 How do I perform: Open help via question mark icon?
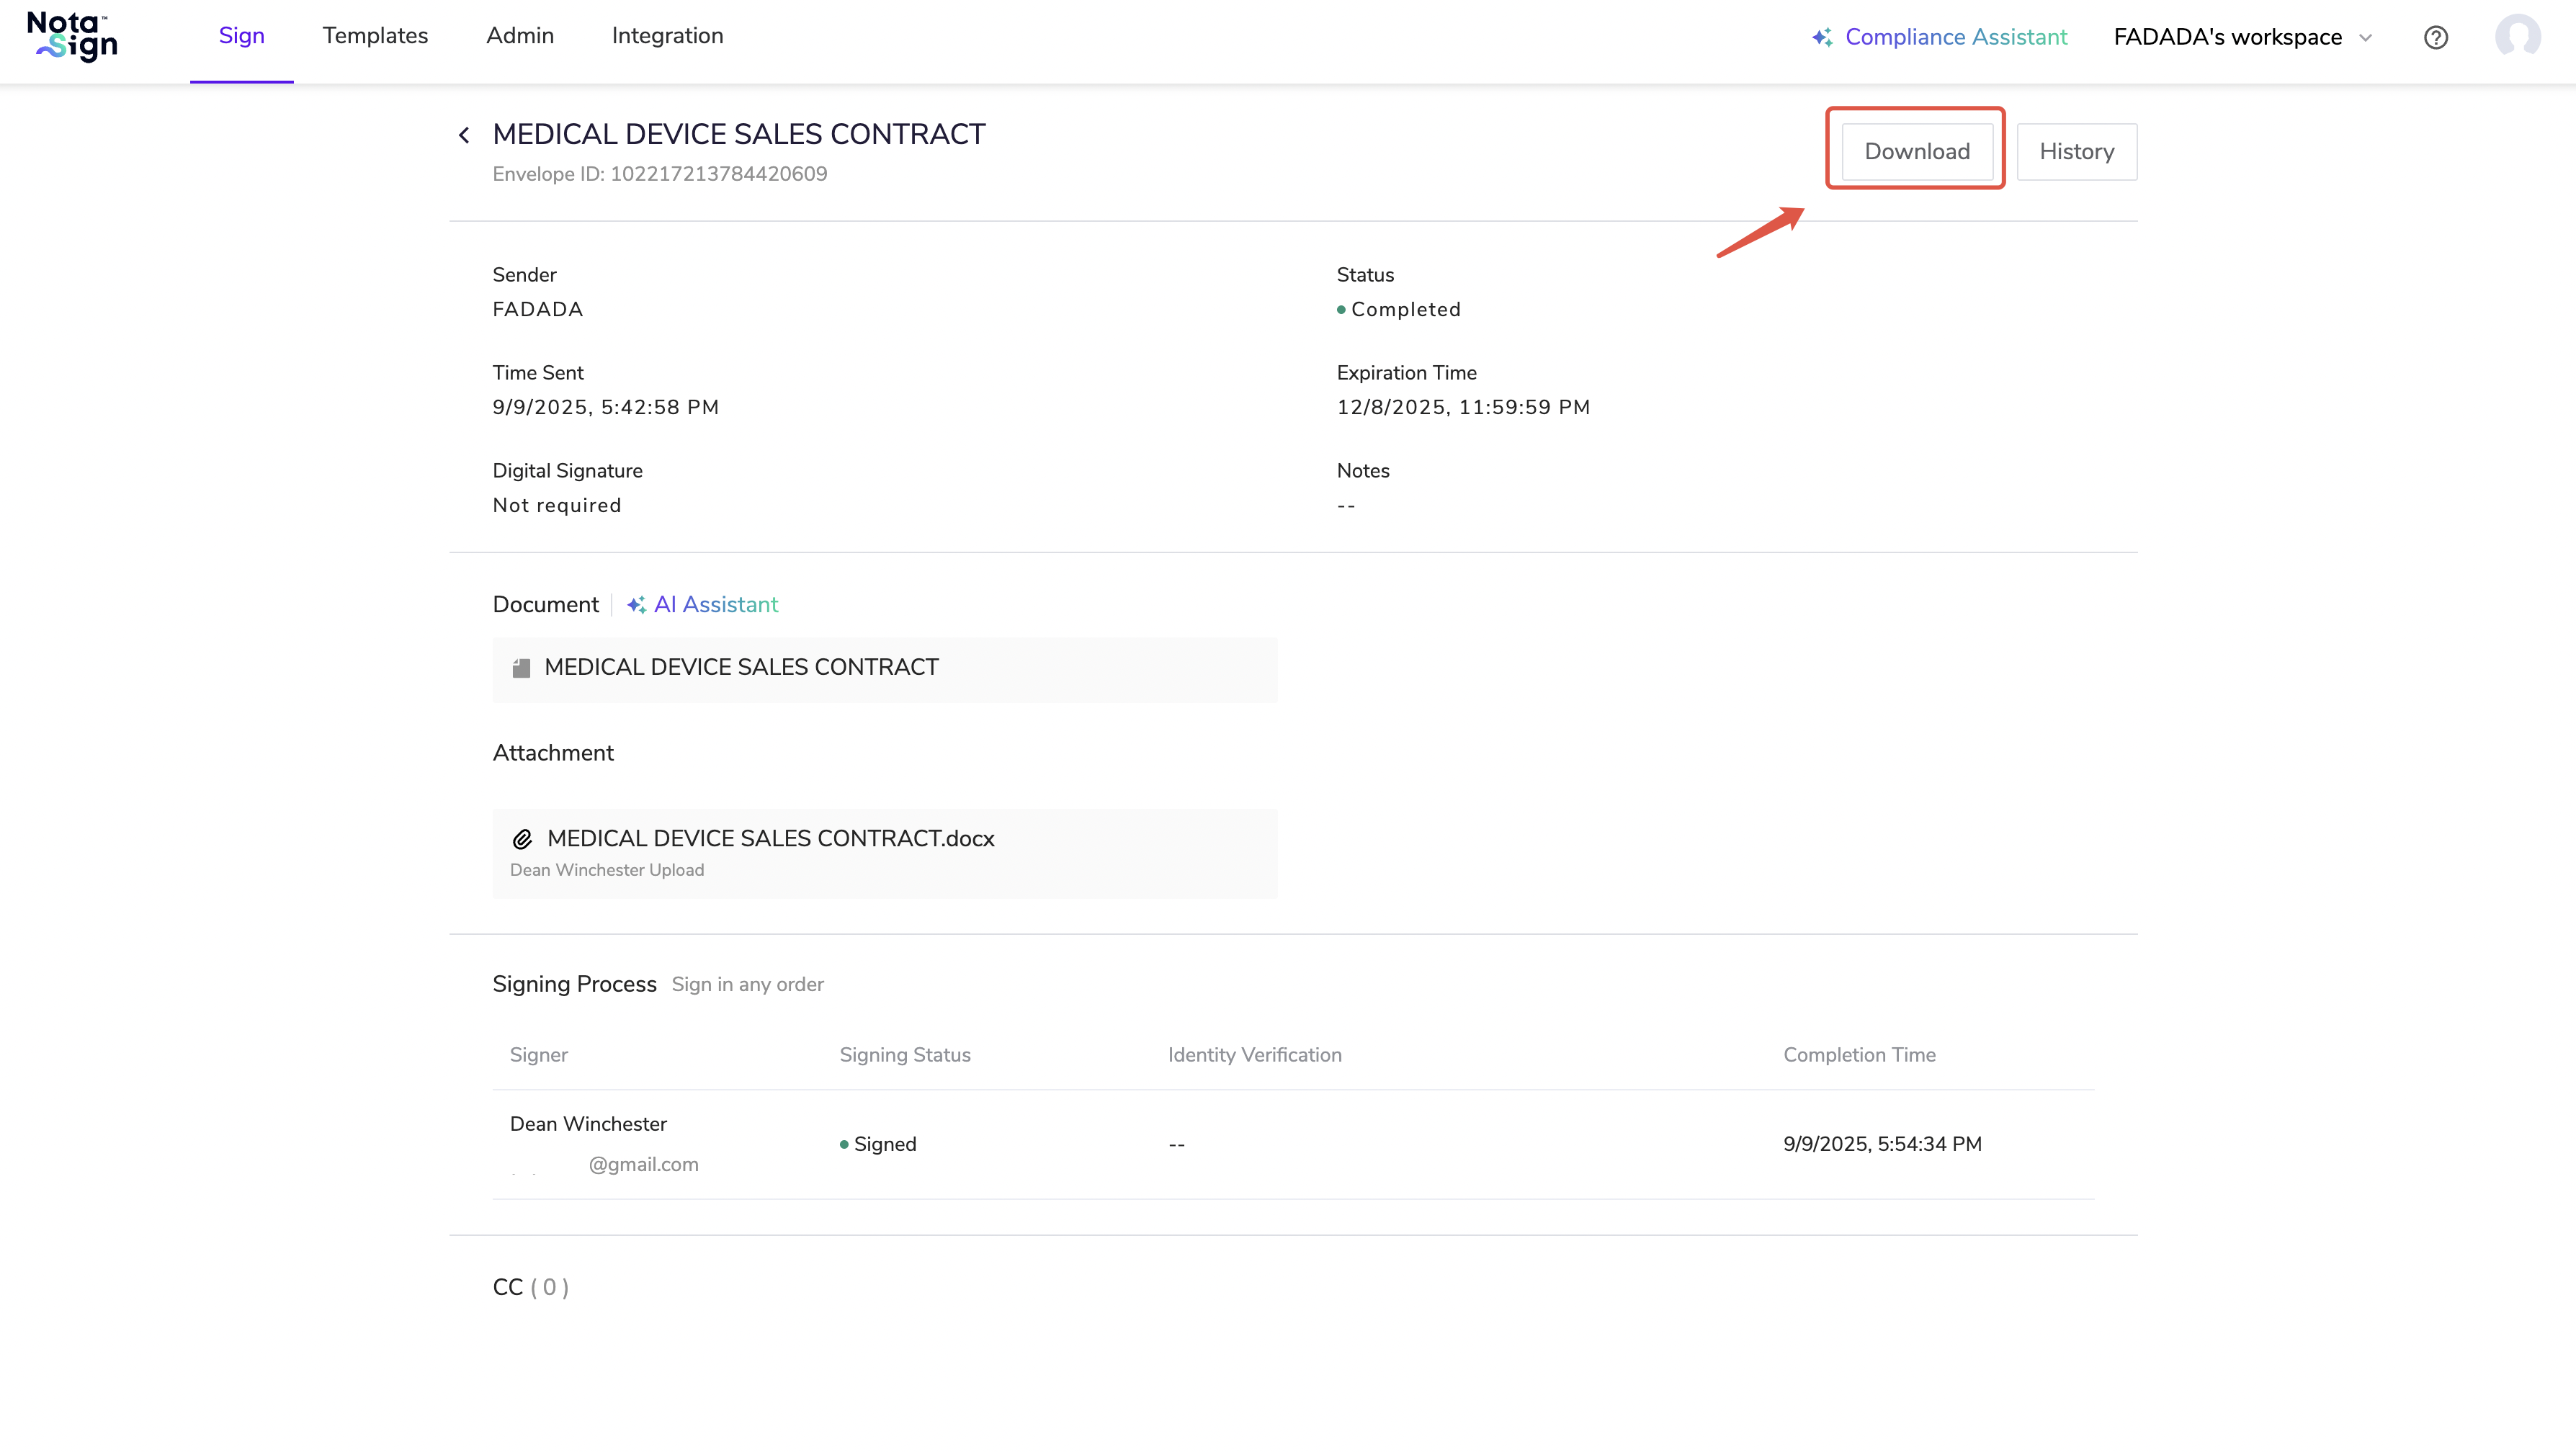(x=2436, y=38)
